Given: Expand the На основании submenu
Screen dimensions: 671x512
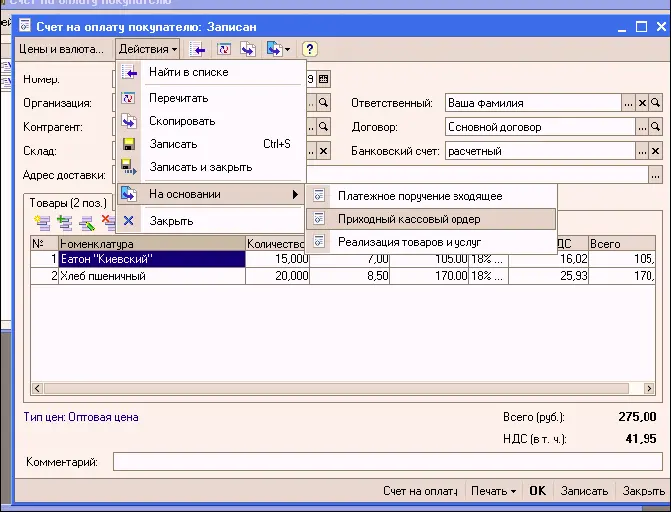Looking at the screenshot, I should tap(211, 194).
